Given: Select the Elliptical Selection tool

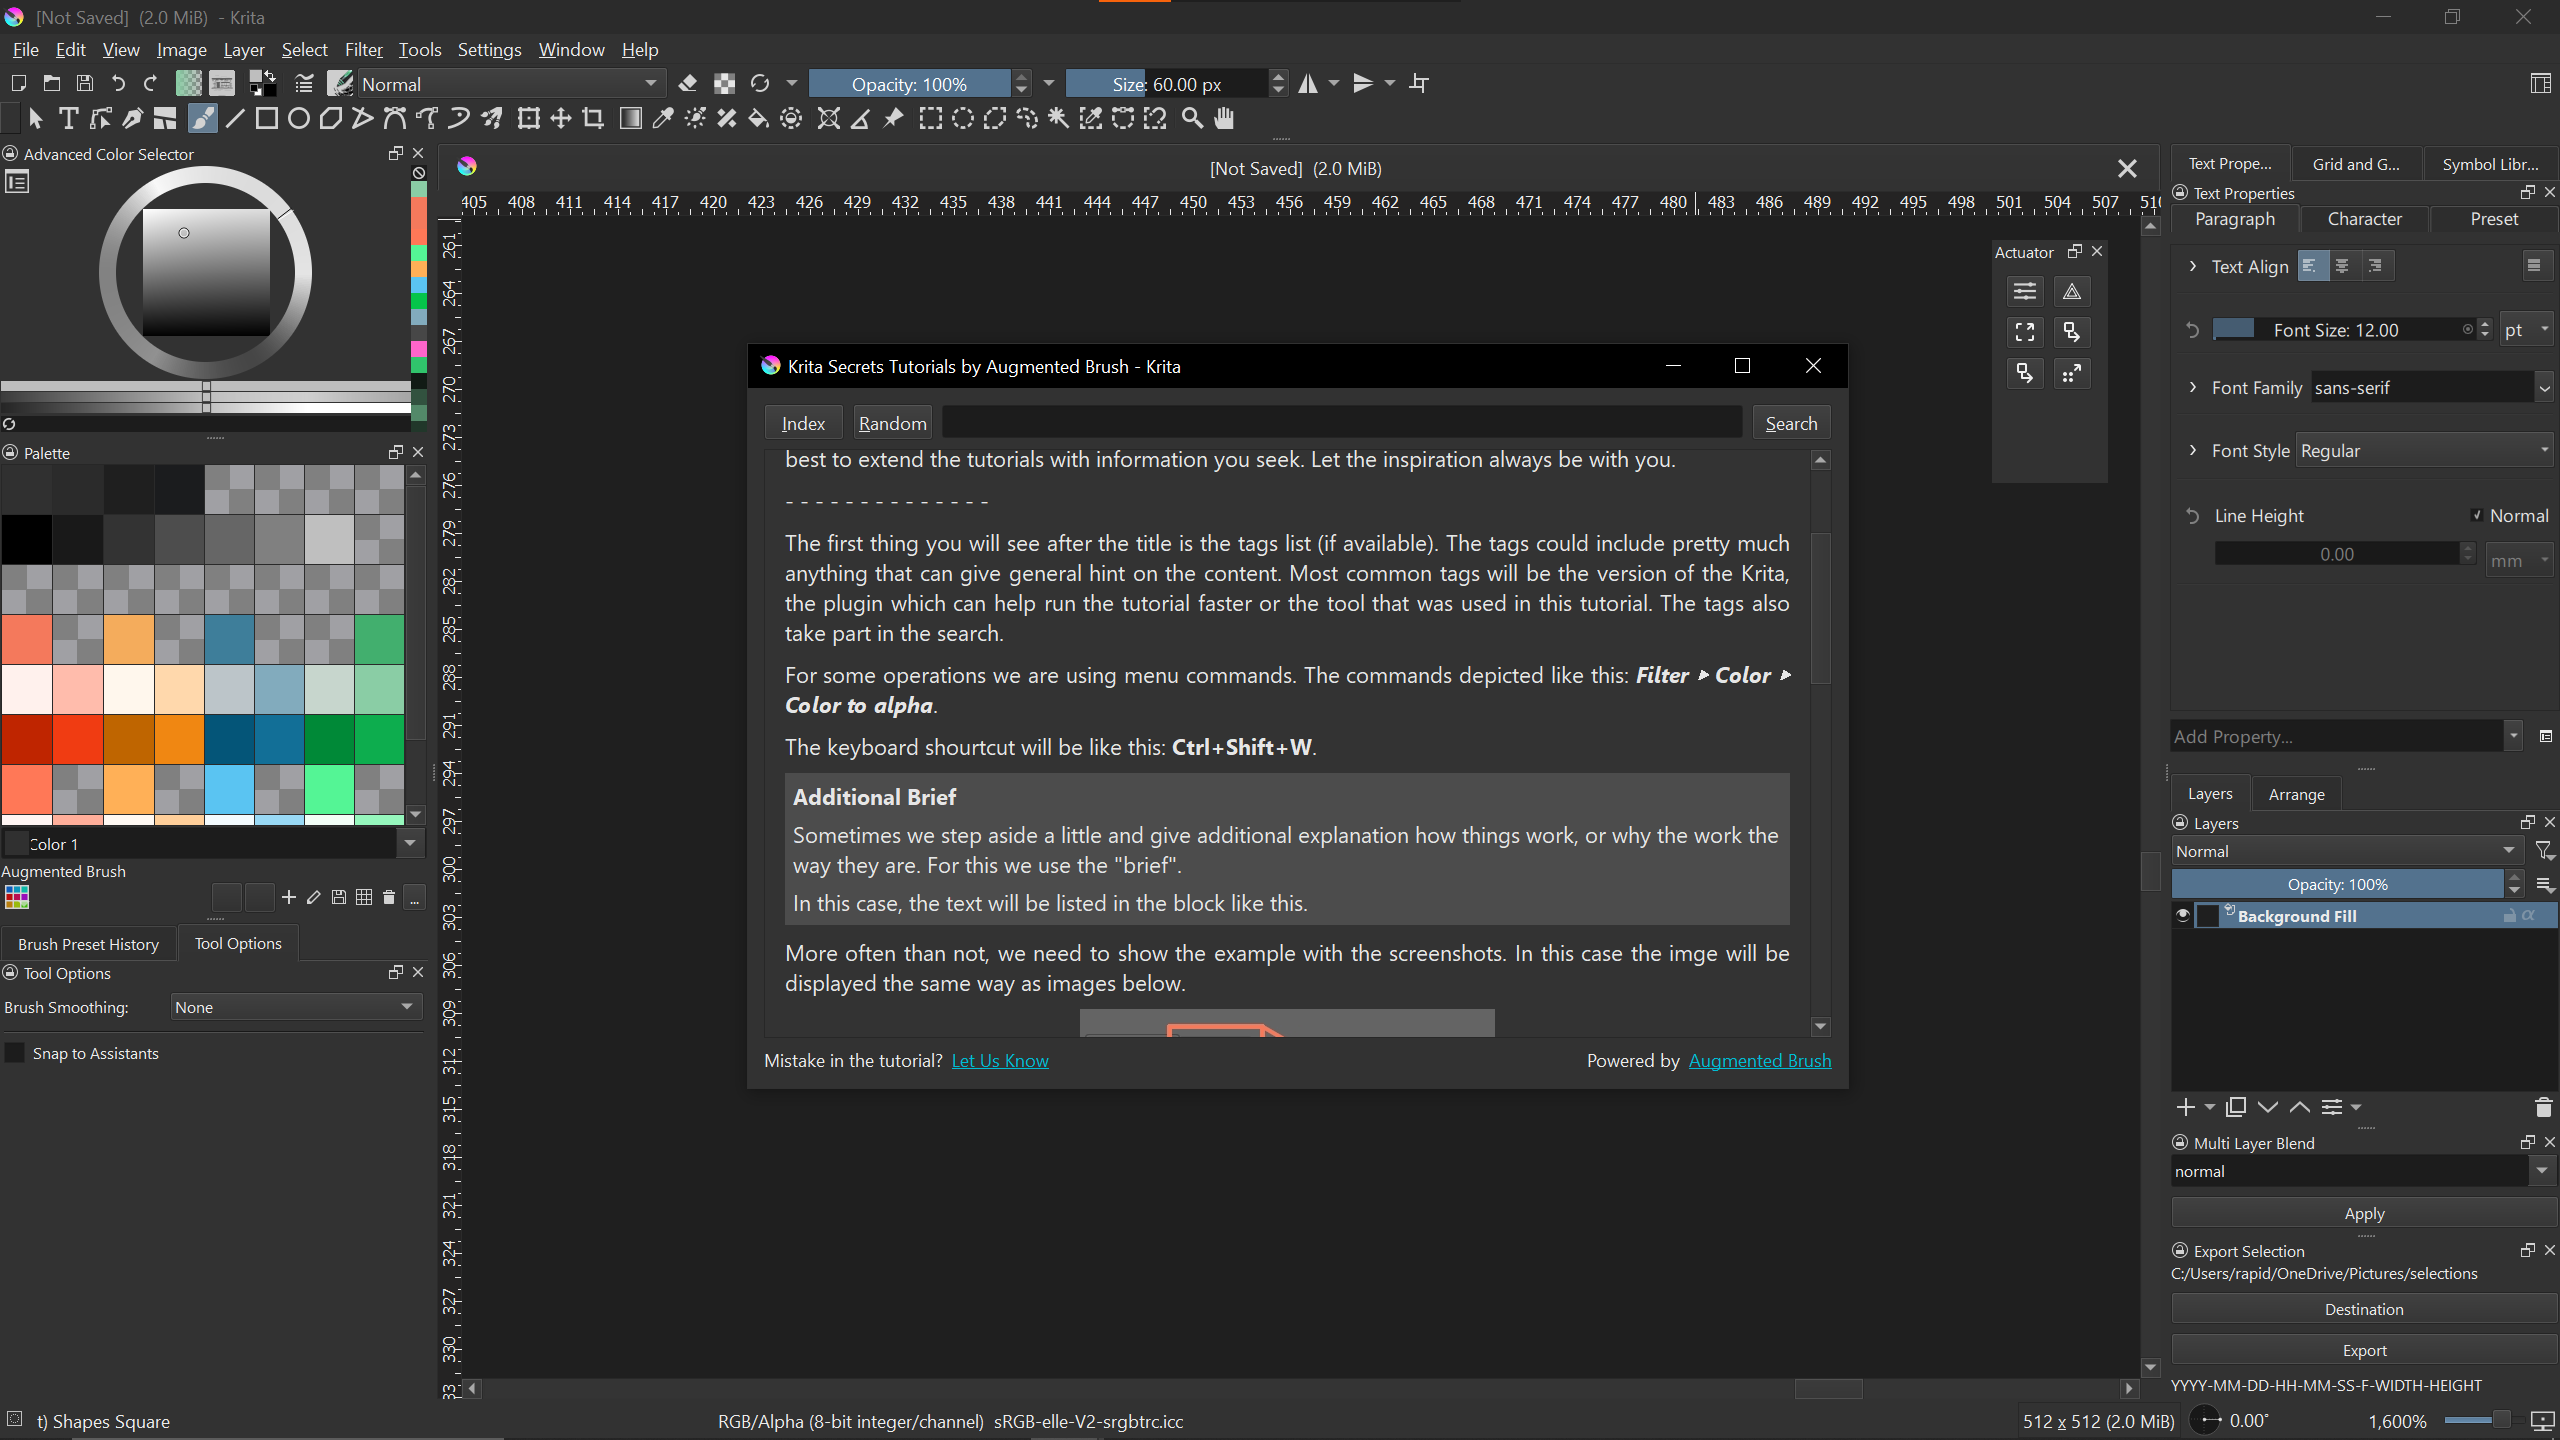Looking at the screenshot, I should [963, 119].
